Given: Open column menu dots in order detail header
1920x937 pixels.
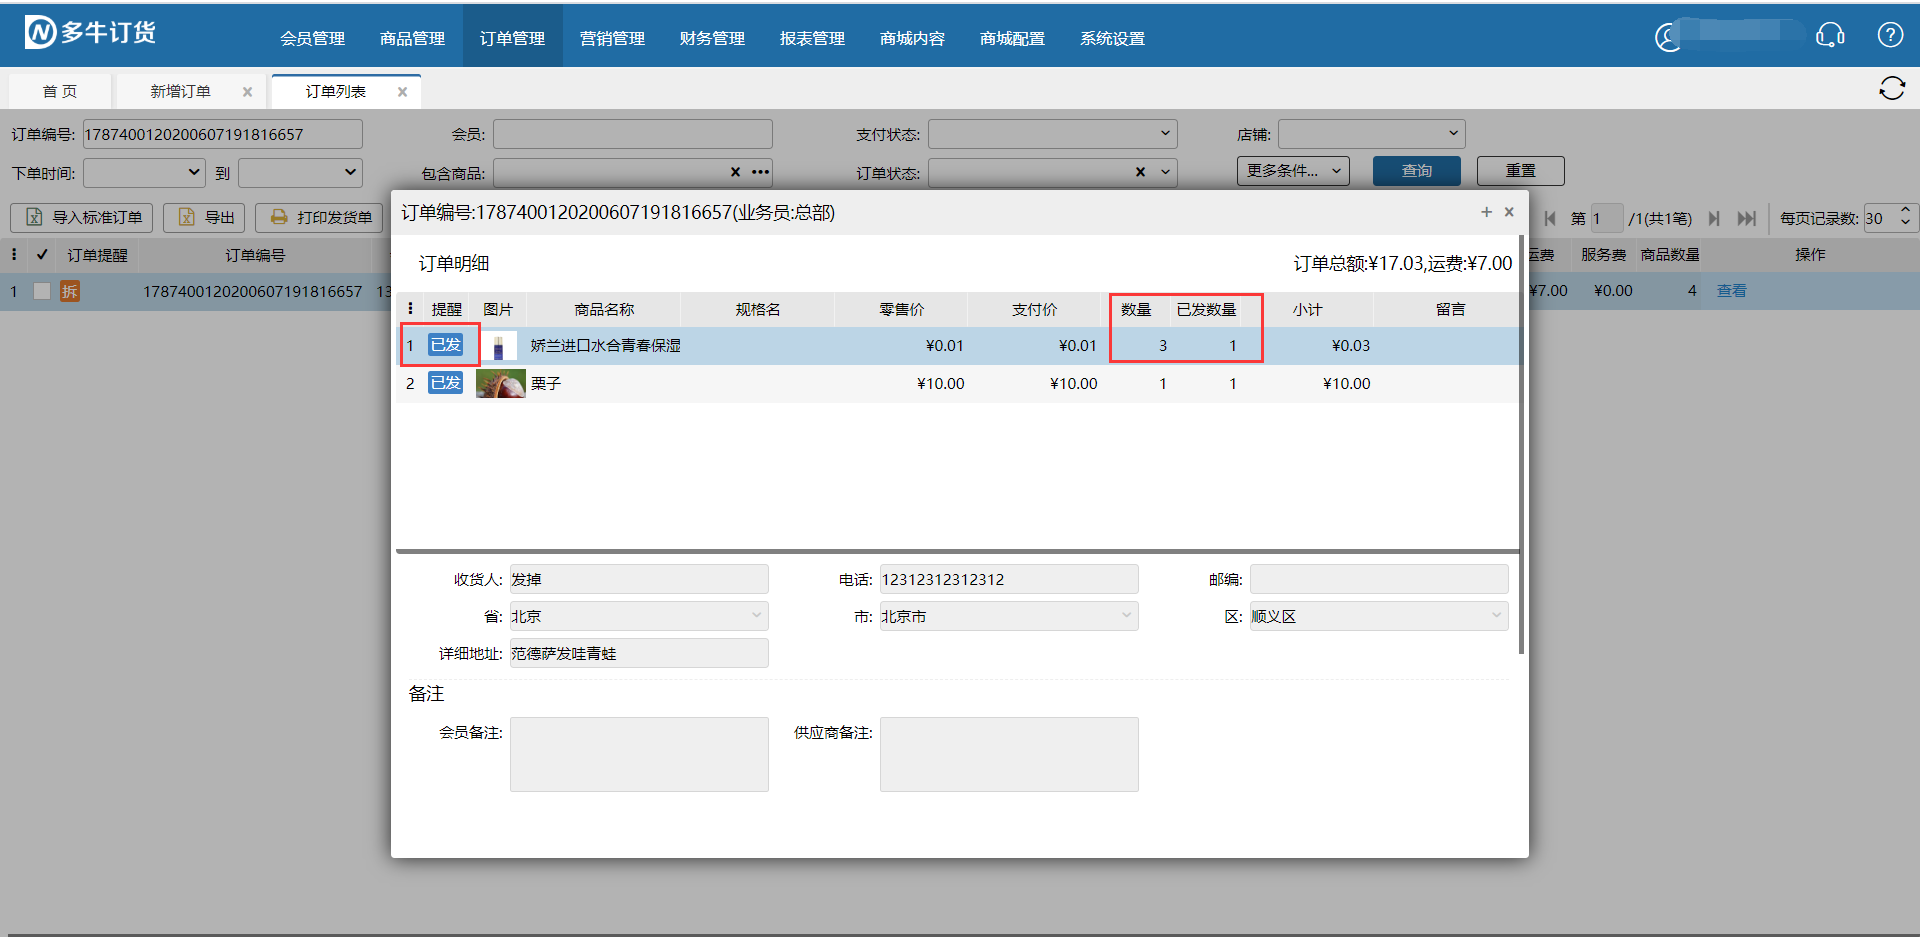Looking at the screenshot, I should (410, 309).
